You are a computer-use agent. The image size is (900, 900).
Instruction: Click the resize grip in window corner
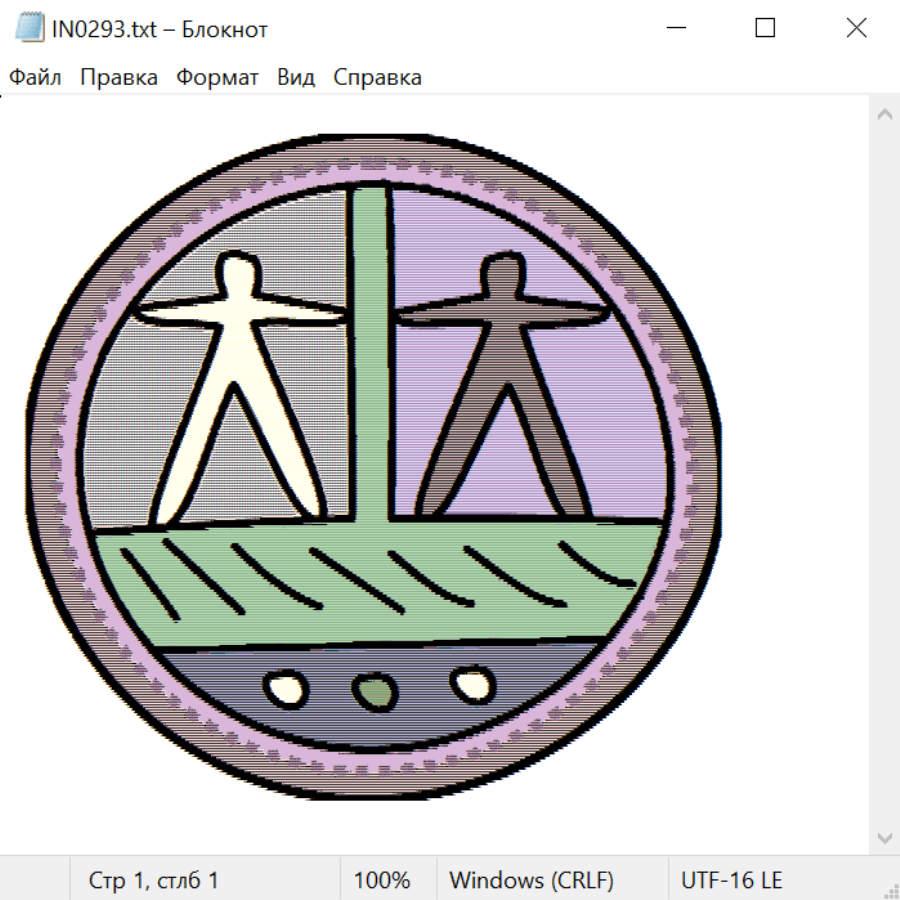pos(891,891)
